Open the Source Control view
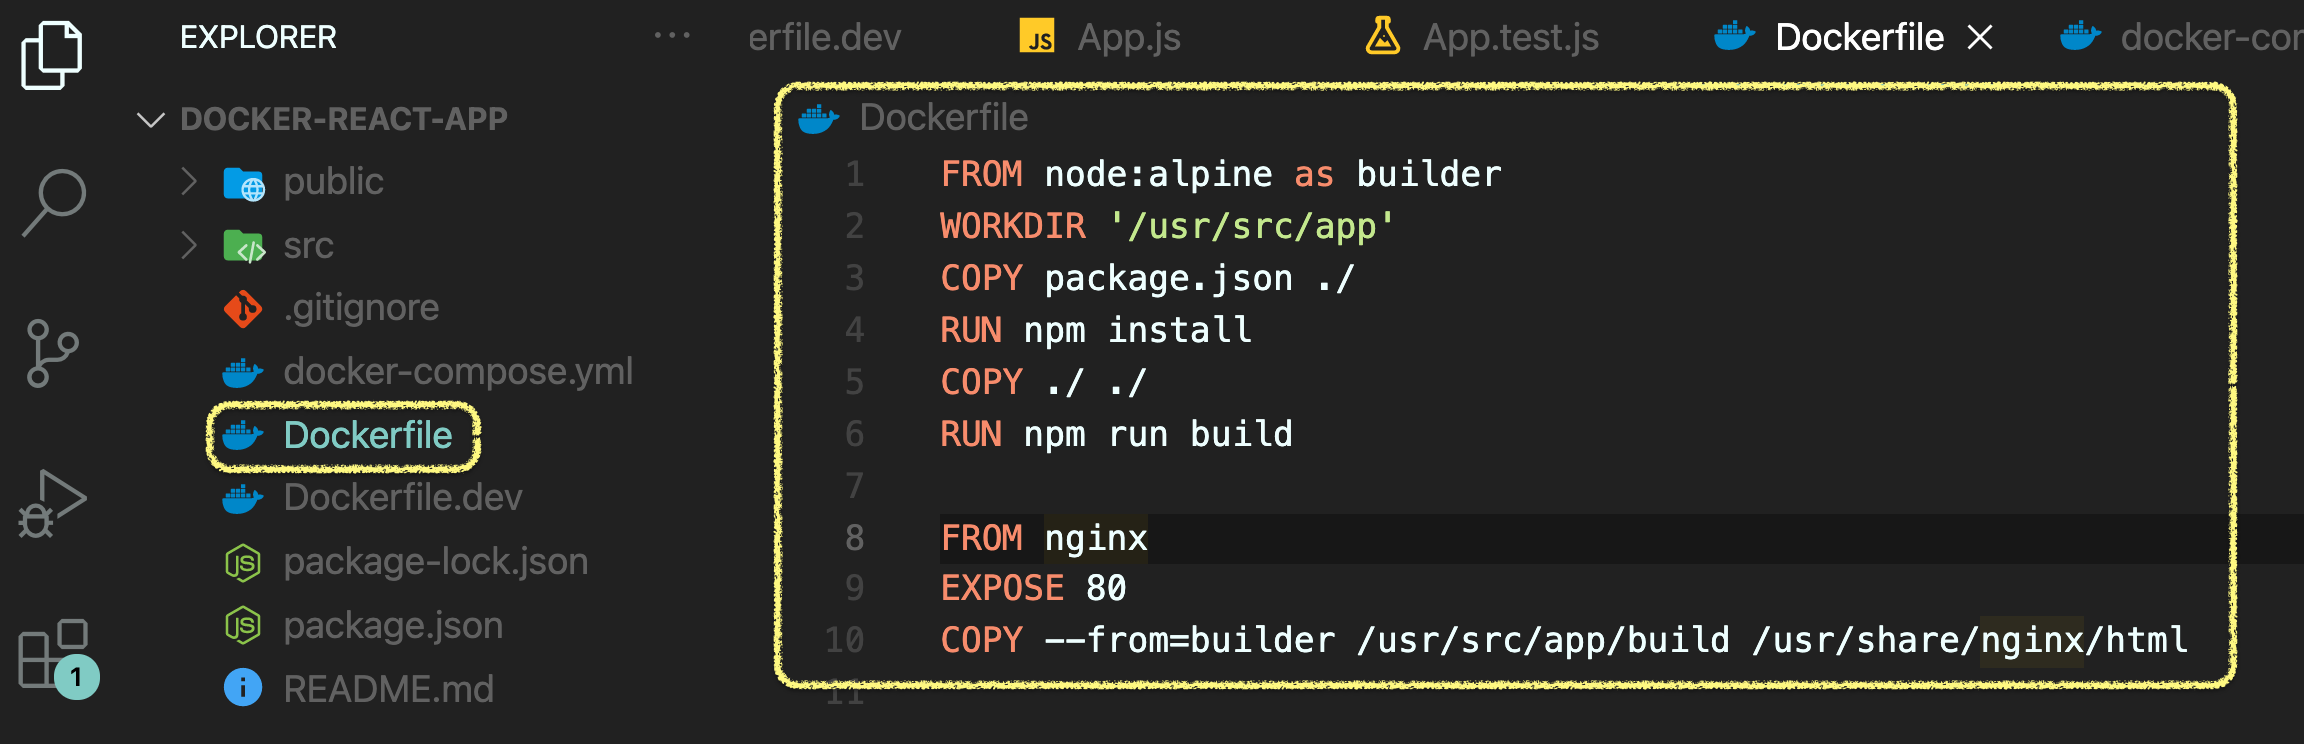 pyautogui.click(x=52, y=353)
